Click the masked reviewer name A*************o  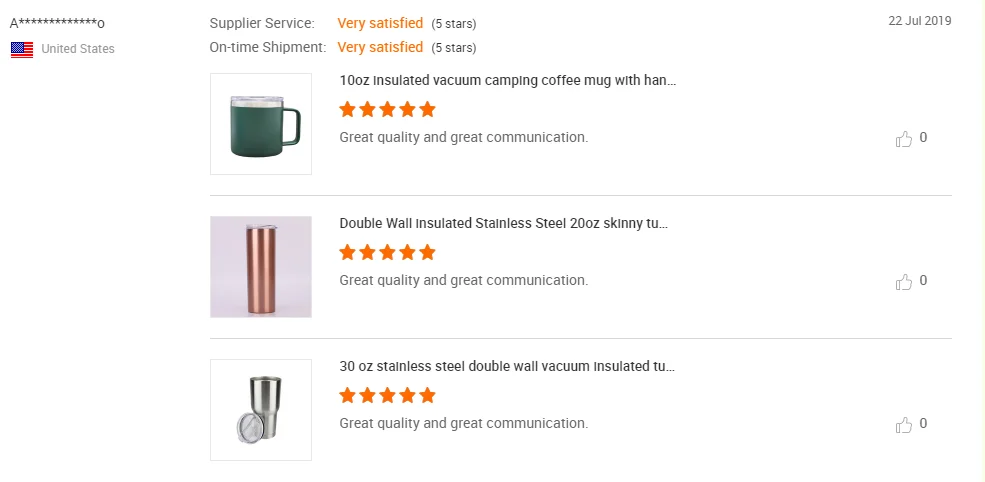(x=57, y=24)
